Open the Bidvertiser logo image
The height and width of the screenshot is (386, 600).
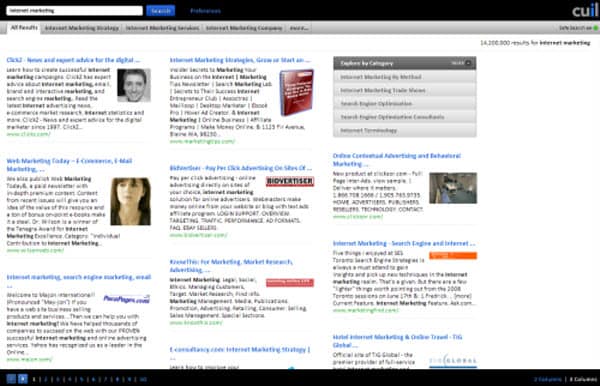[x=290, y=181]
